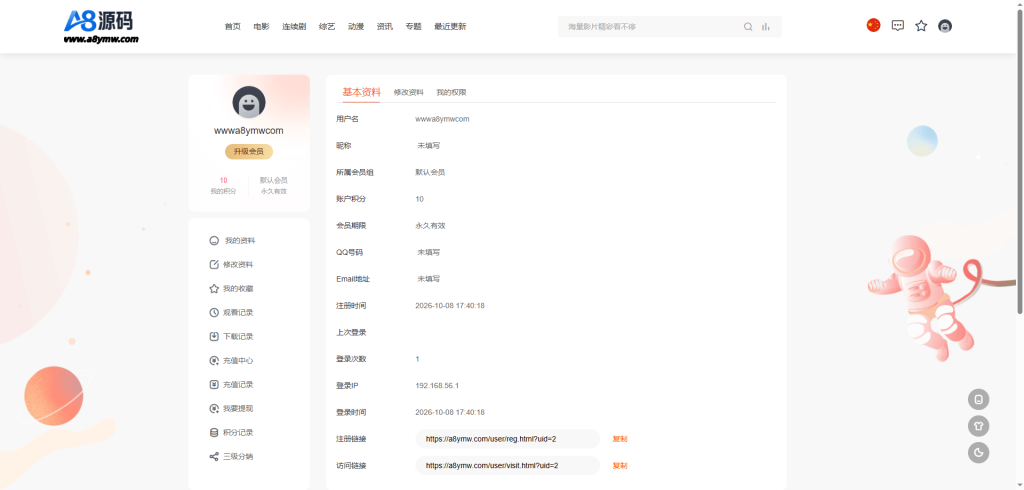Image resolution: width=1024 pixels, height=490 pixels.
Task: Toggle dark mode moon icon
Action: pos(978,453)
